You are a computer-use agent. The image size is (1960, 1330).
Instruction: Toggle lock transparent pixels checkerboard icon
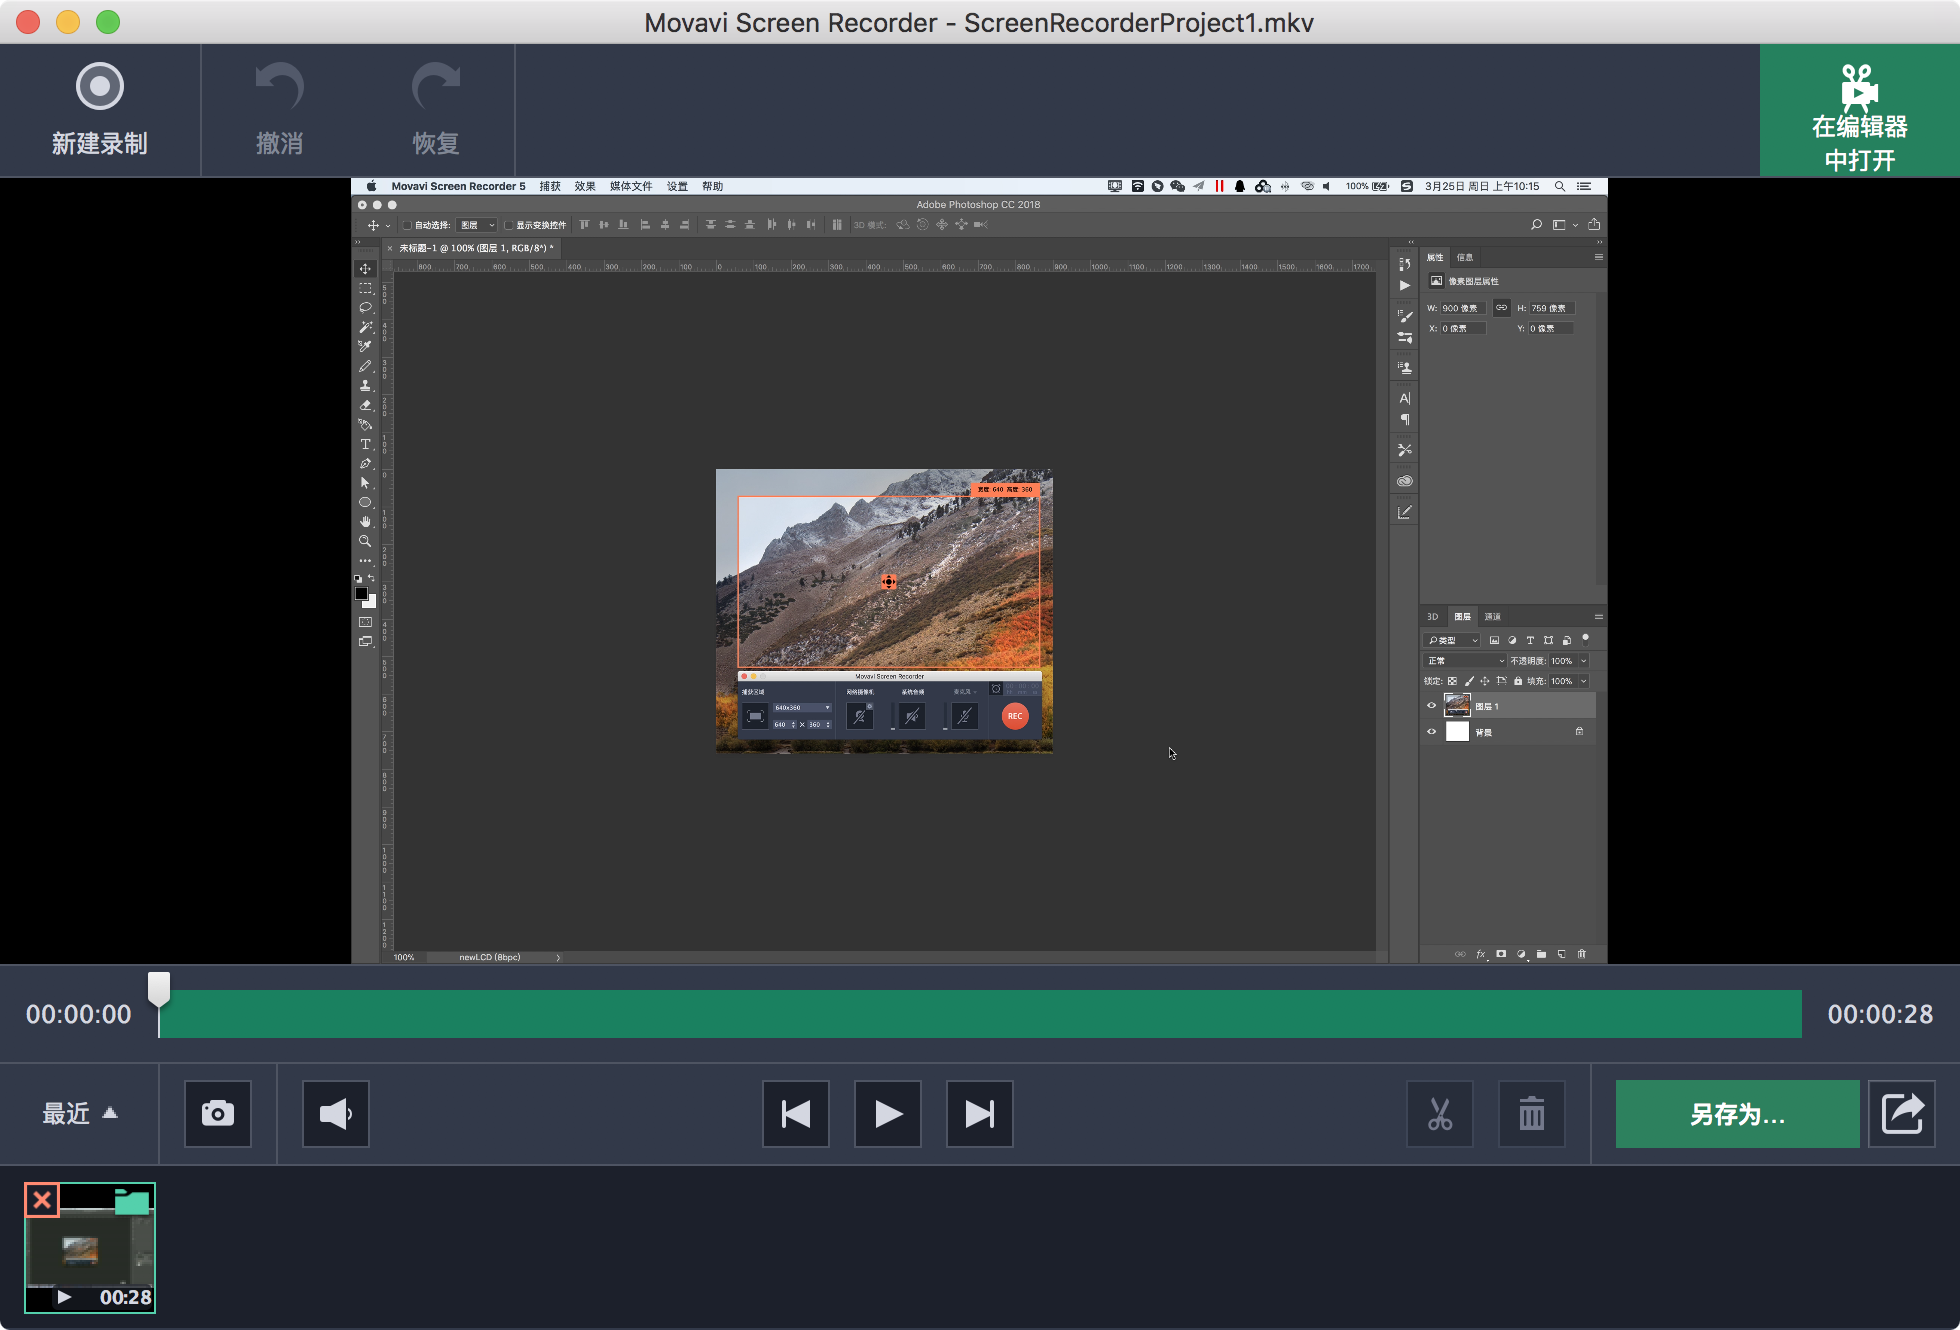pyautogui.click(x=1452, y=681)
